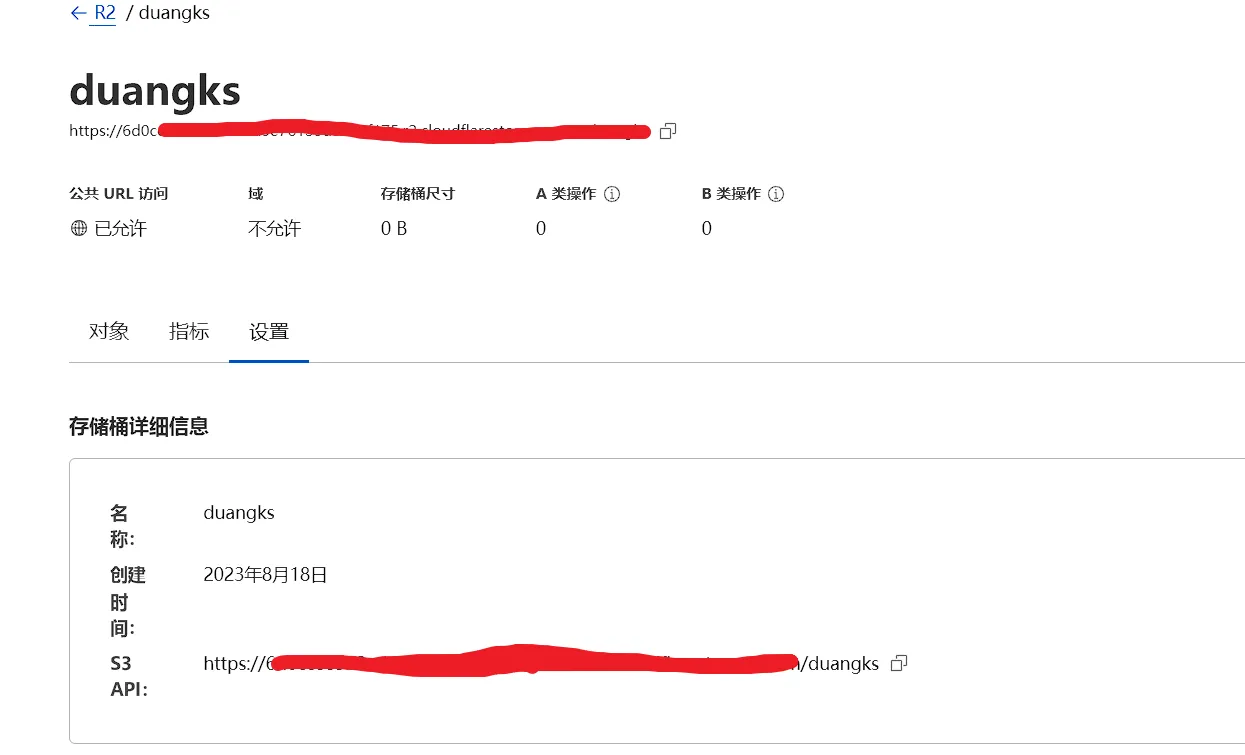This screenshot has width=1245, height=755.
Task: Switch to the 对象 tab
Action: click(x=109, y=332)
